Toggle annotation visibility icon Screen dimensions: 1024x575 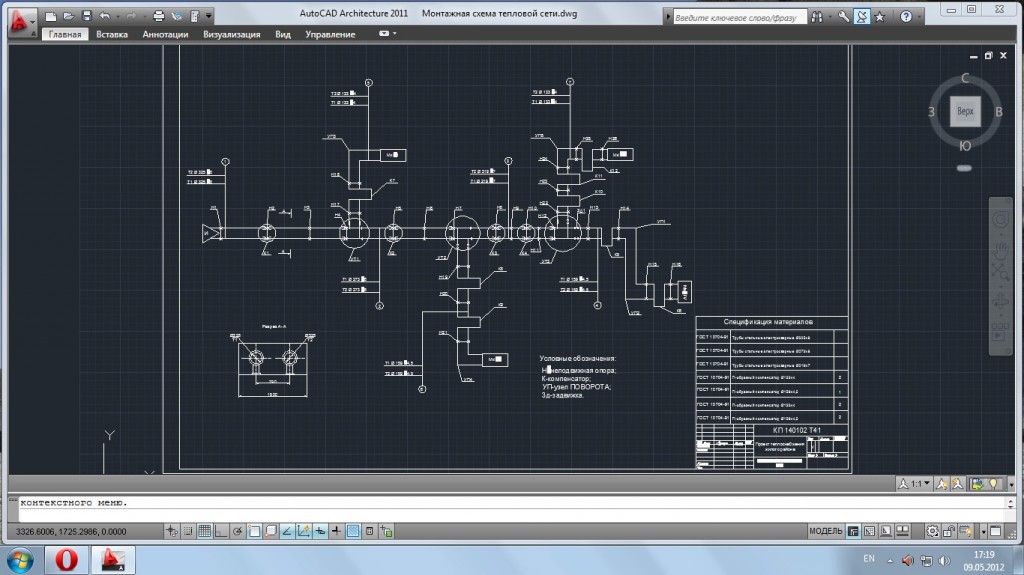coord(941,484)
